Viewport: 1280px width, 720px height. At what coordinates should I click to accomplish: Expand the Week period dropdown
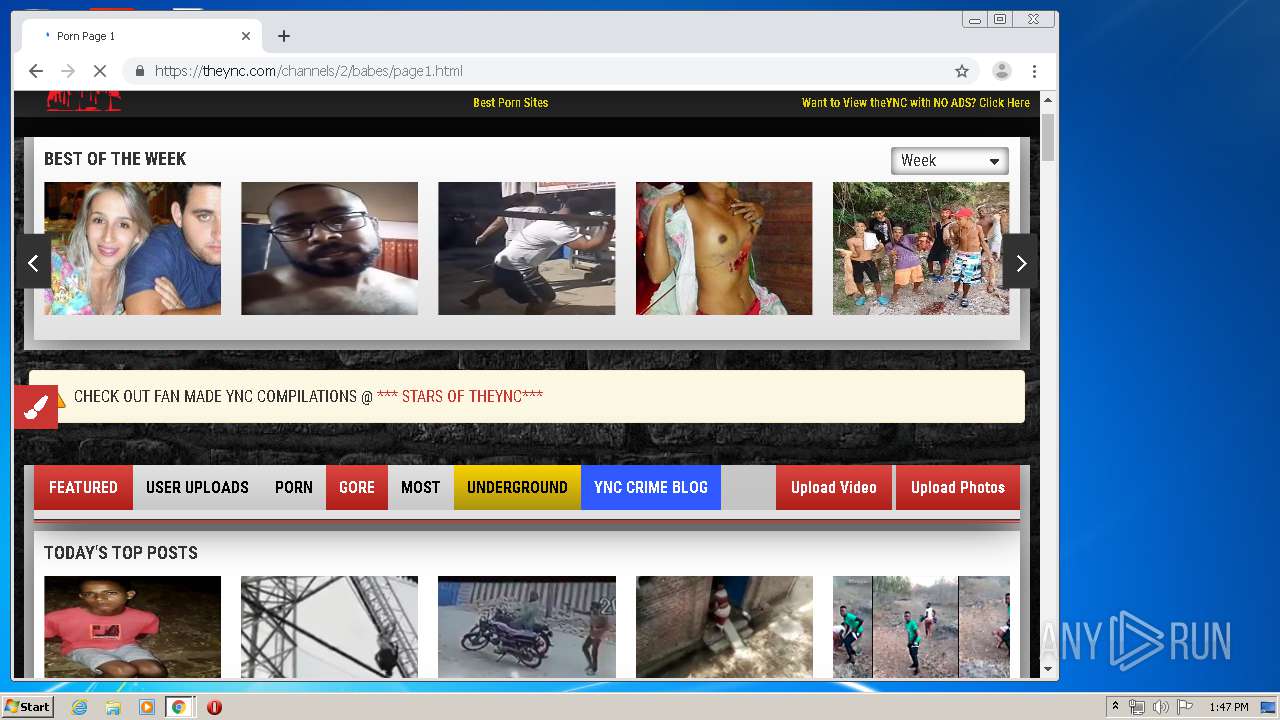click(x=949, y=161)
